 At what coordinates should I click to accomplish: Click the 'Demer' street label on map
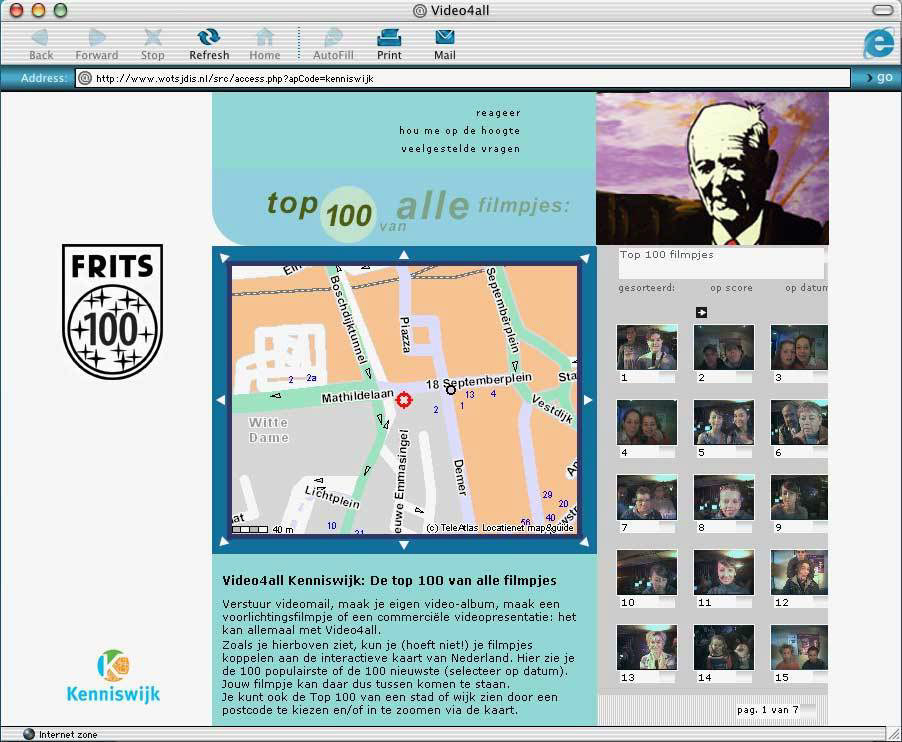[x=460, y=477]
